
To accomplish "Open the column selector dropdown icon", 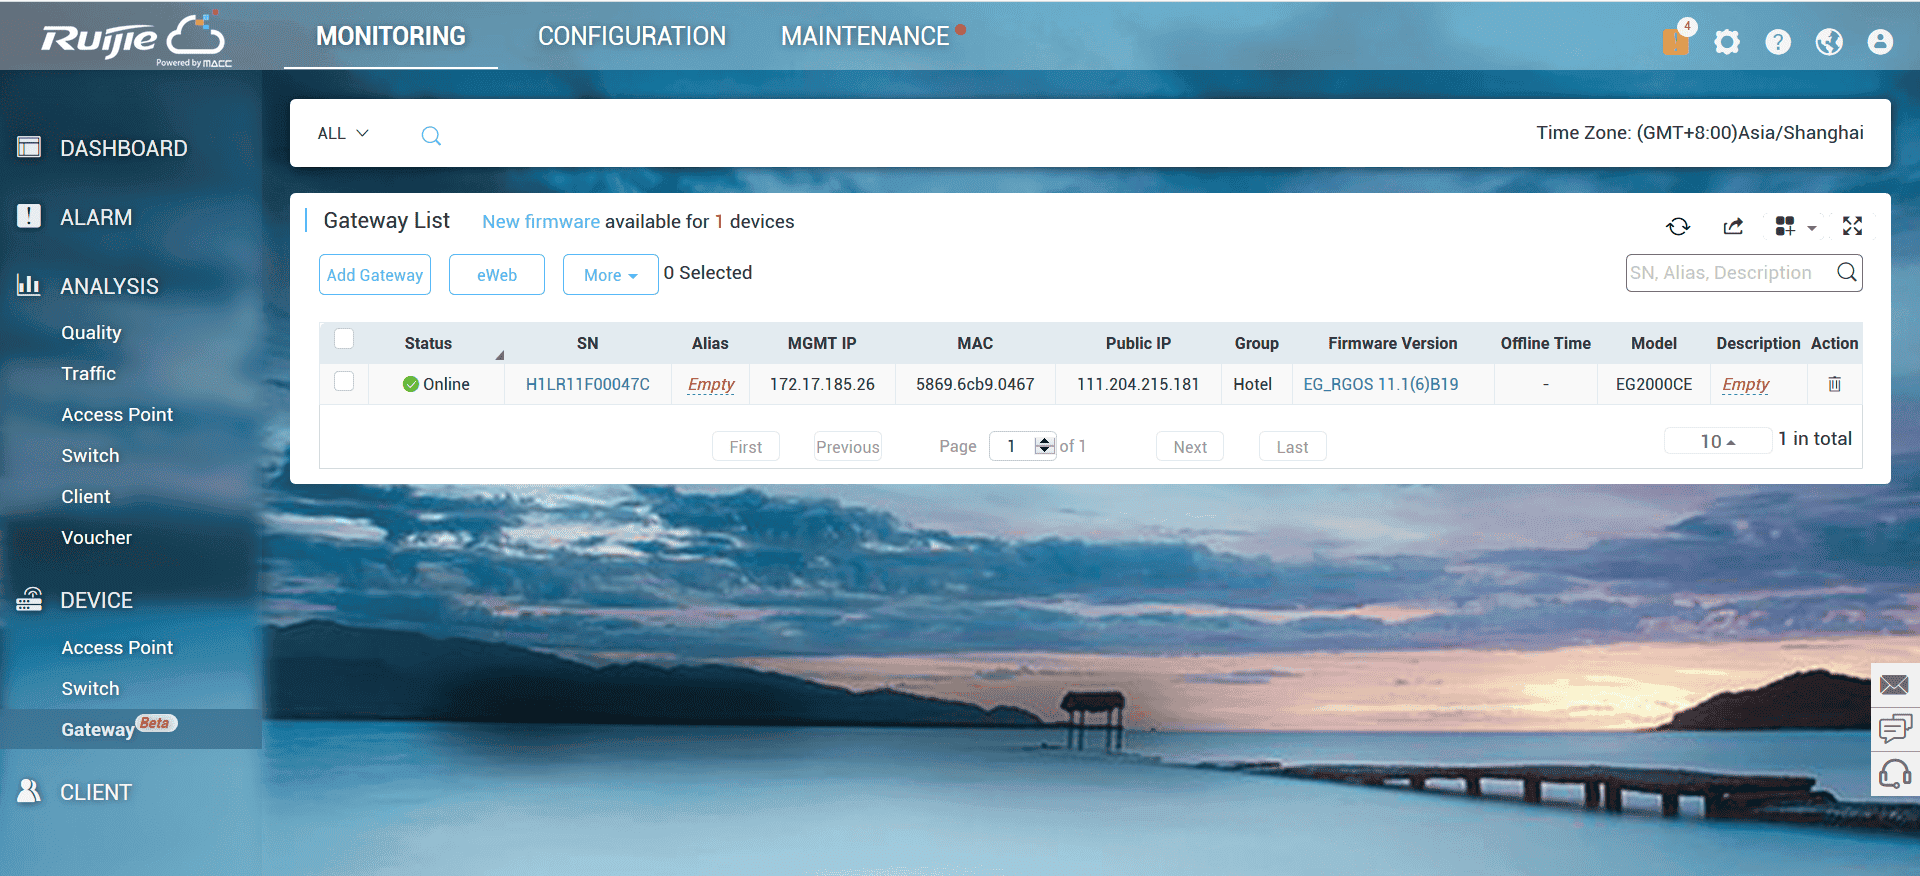I will [1794, 227].
